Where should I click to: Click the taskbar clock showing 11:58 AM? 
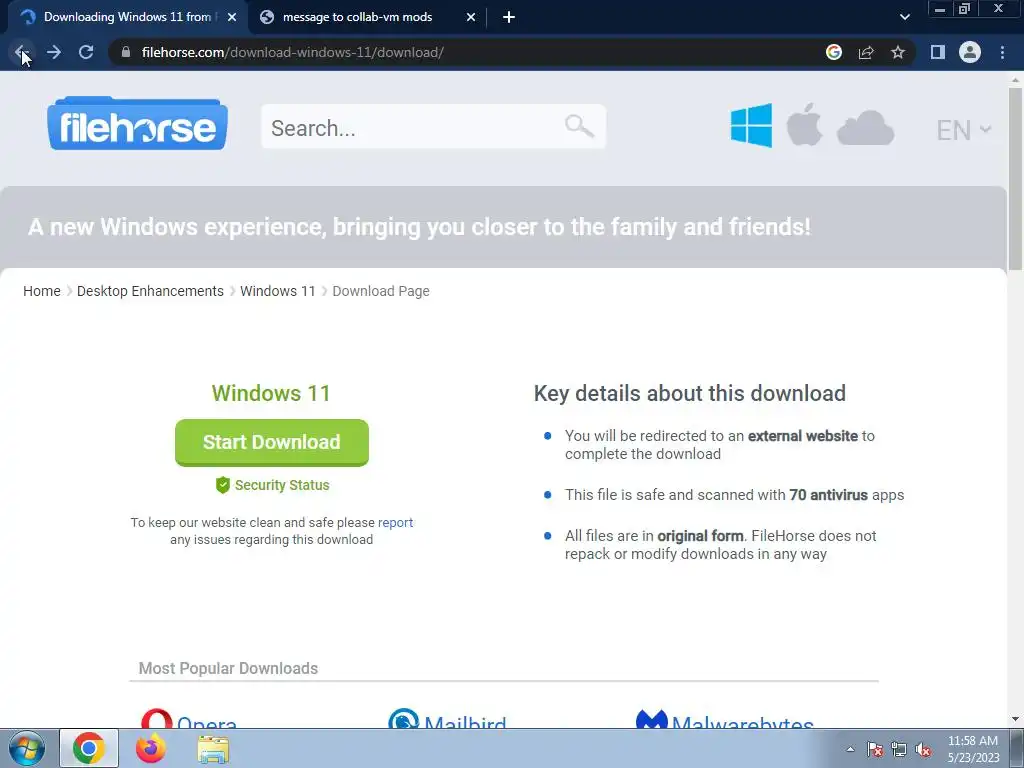[973, 749]
